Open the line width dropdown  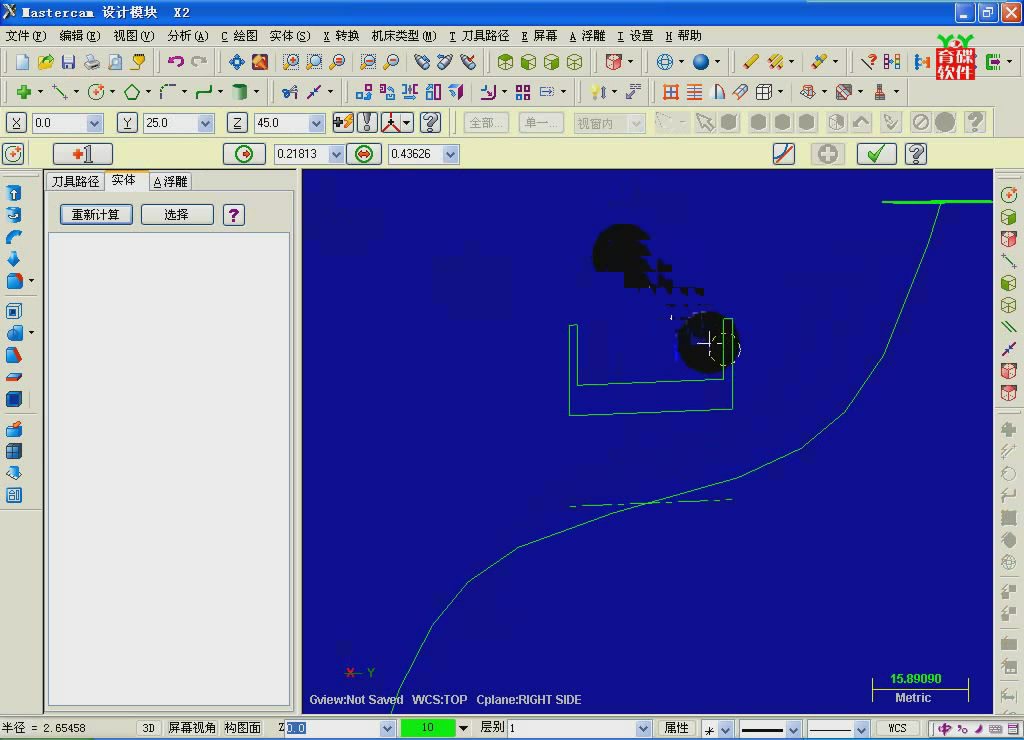(x=861, y=728)
